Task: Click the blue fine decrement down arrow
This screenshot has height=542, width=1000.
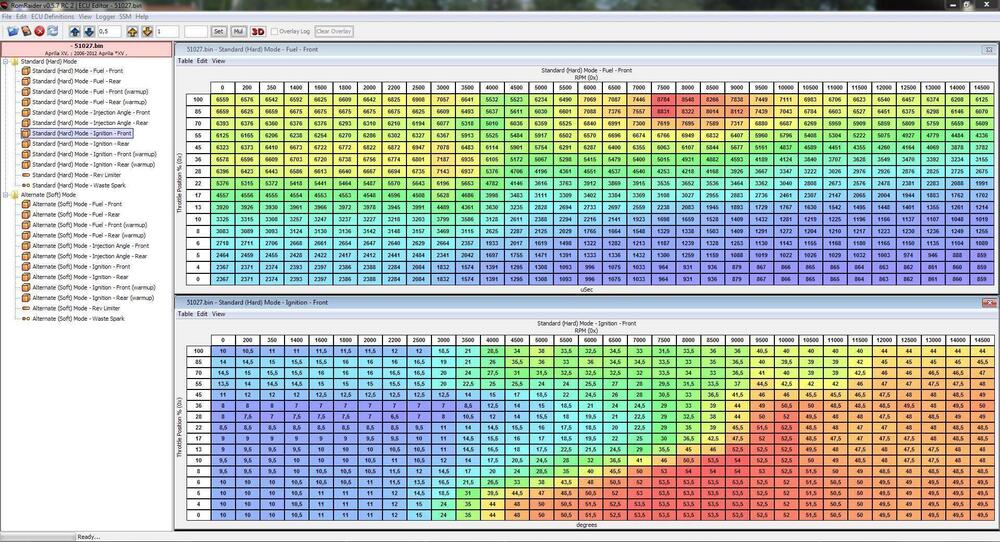Action: [89, 31]
